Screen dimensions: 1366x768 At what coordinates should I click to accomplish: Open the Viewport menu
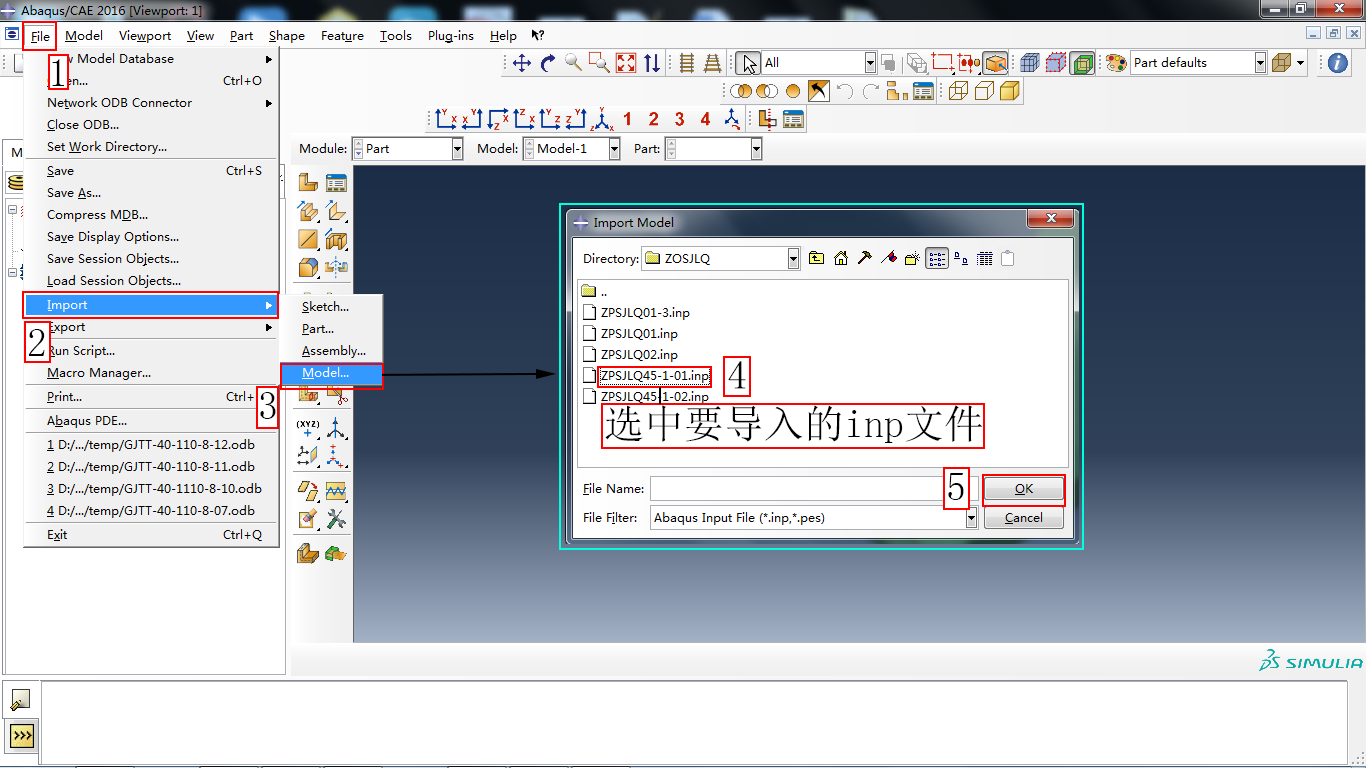click(x=145, y=36)
